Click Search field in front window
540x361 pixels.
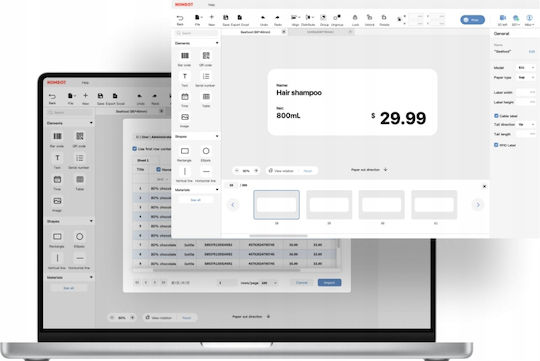click(196, 33)
